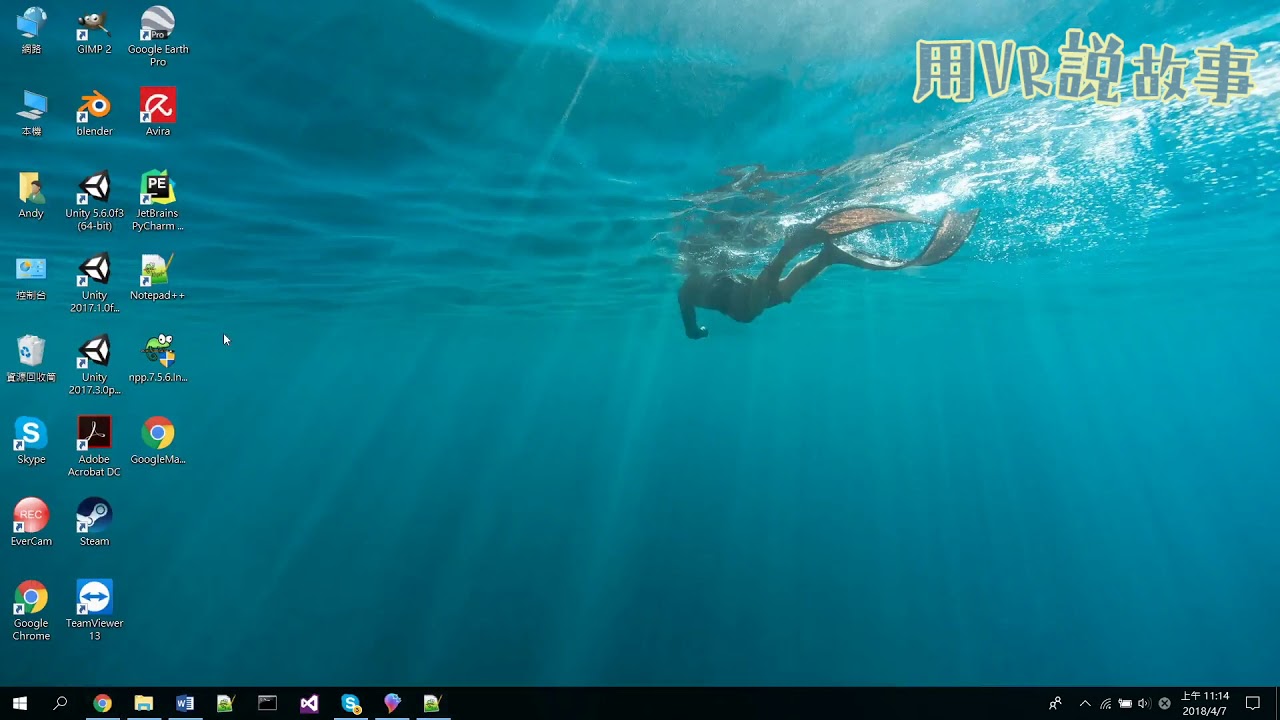The image size is (1280, 720).
Task: Select the JetBrains PyCharm desktop icon
Action: pyautogui.click(x=158, y=188)
